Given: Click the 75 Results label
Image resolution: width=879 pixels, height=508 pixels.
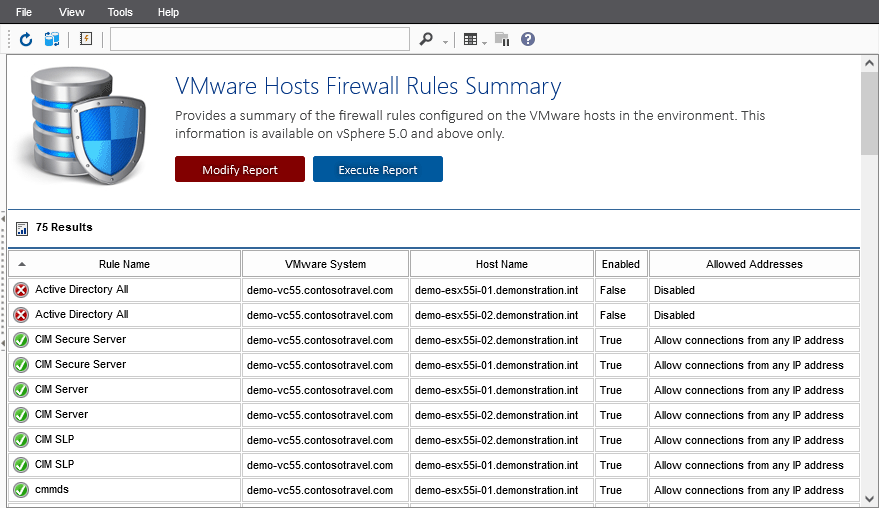Looking at the screenshot, I should tap(64, 227).
